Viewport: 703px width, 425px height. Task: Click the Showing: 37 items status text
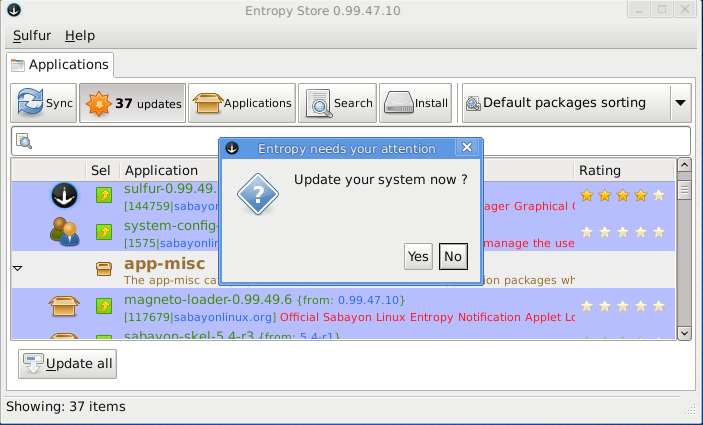pyautogui.click(x=66, y=407)
